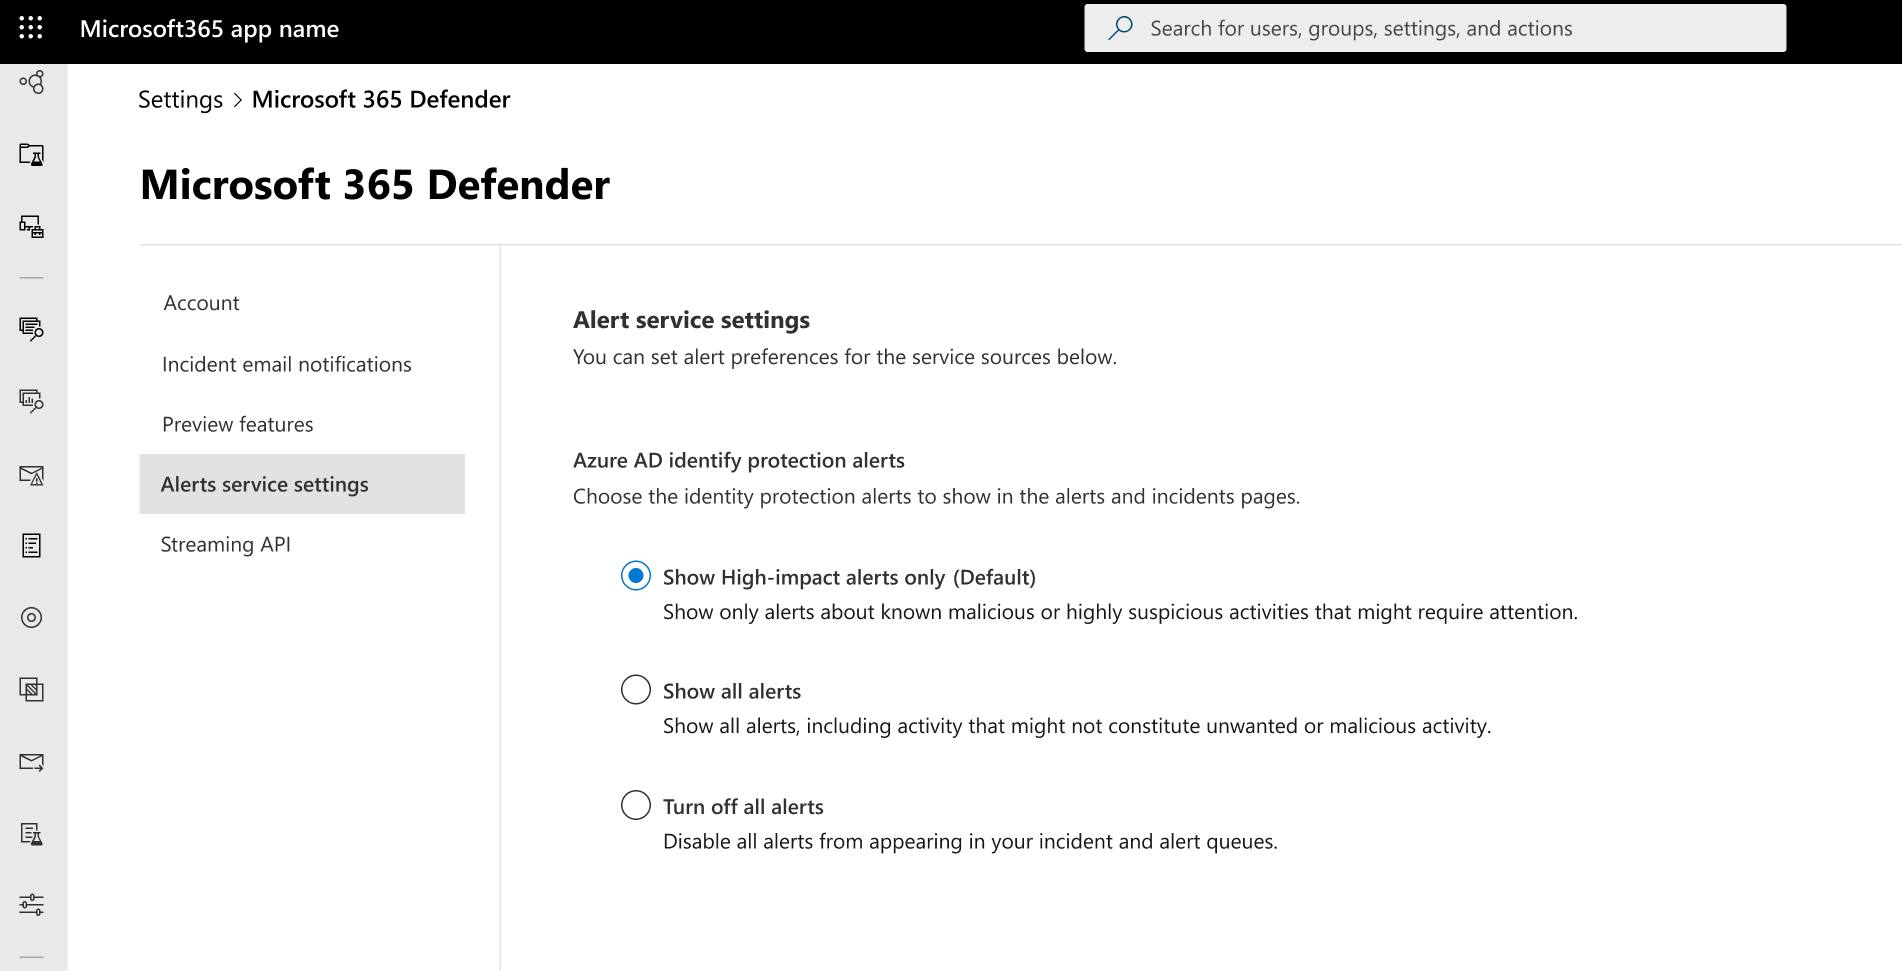Click the document with flask icon
This screenshot has height=971, width=1902.
(x=32, y=834)
